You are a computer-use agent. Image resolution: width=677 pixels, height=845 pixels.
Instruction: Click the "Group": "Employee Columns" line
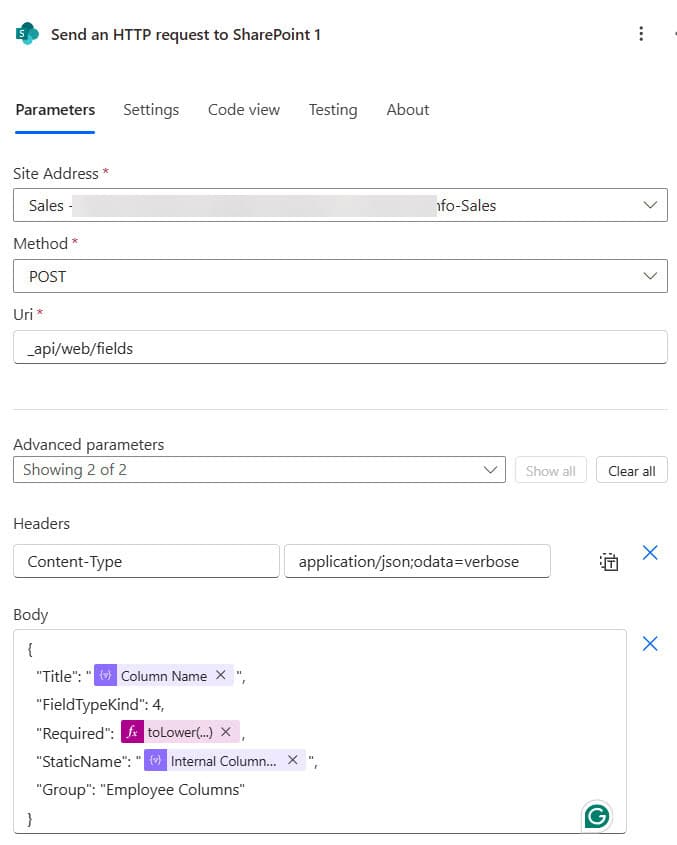pos(140,789)
